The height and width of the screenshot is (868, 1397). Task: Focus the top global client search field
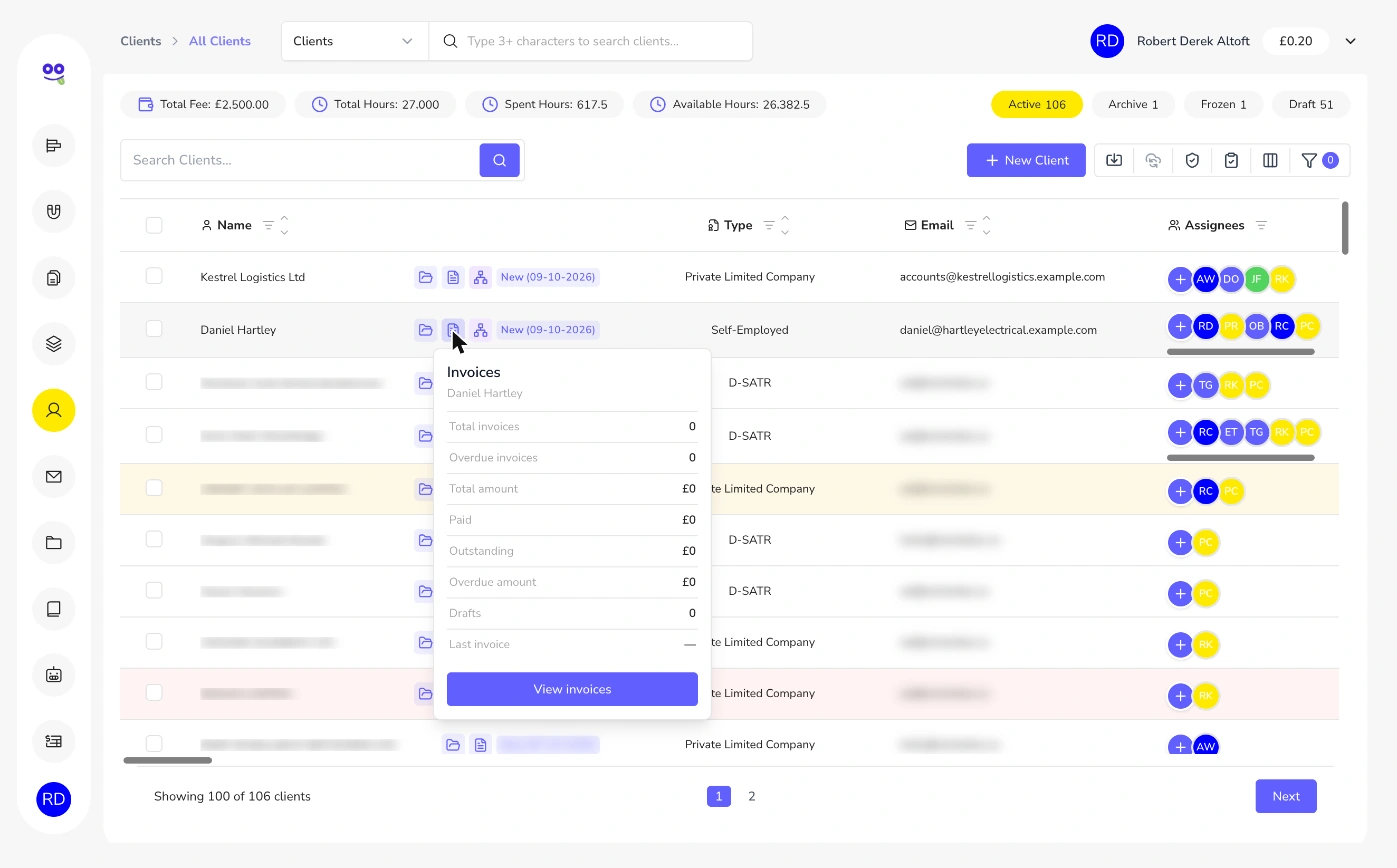591,41
